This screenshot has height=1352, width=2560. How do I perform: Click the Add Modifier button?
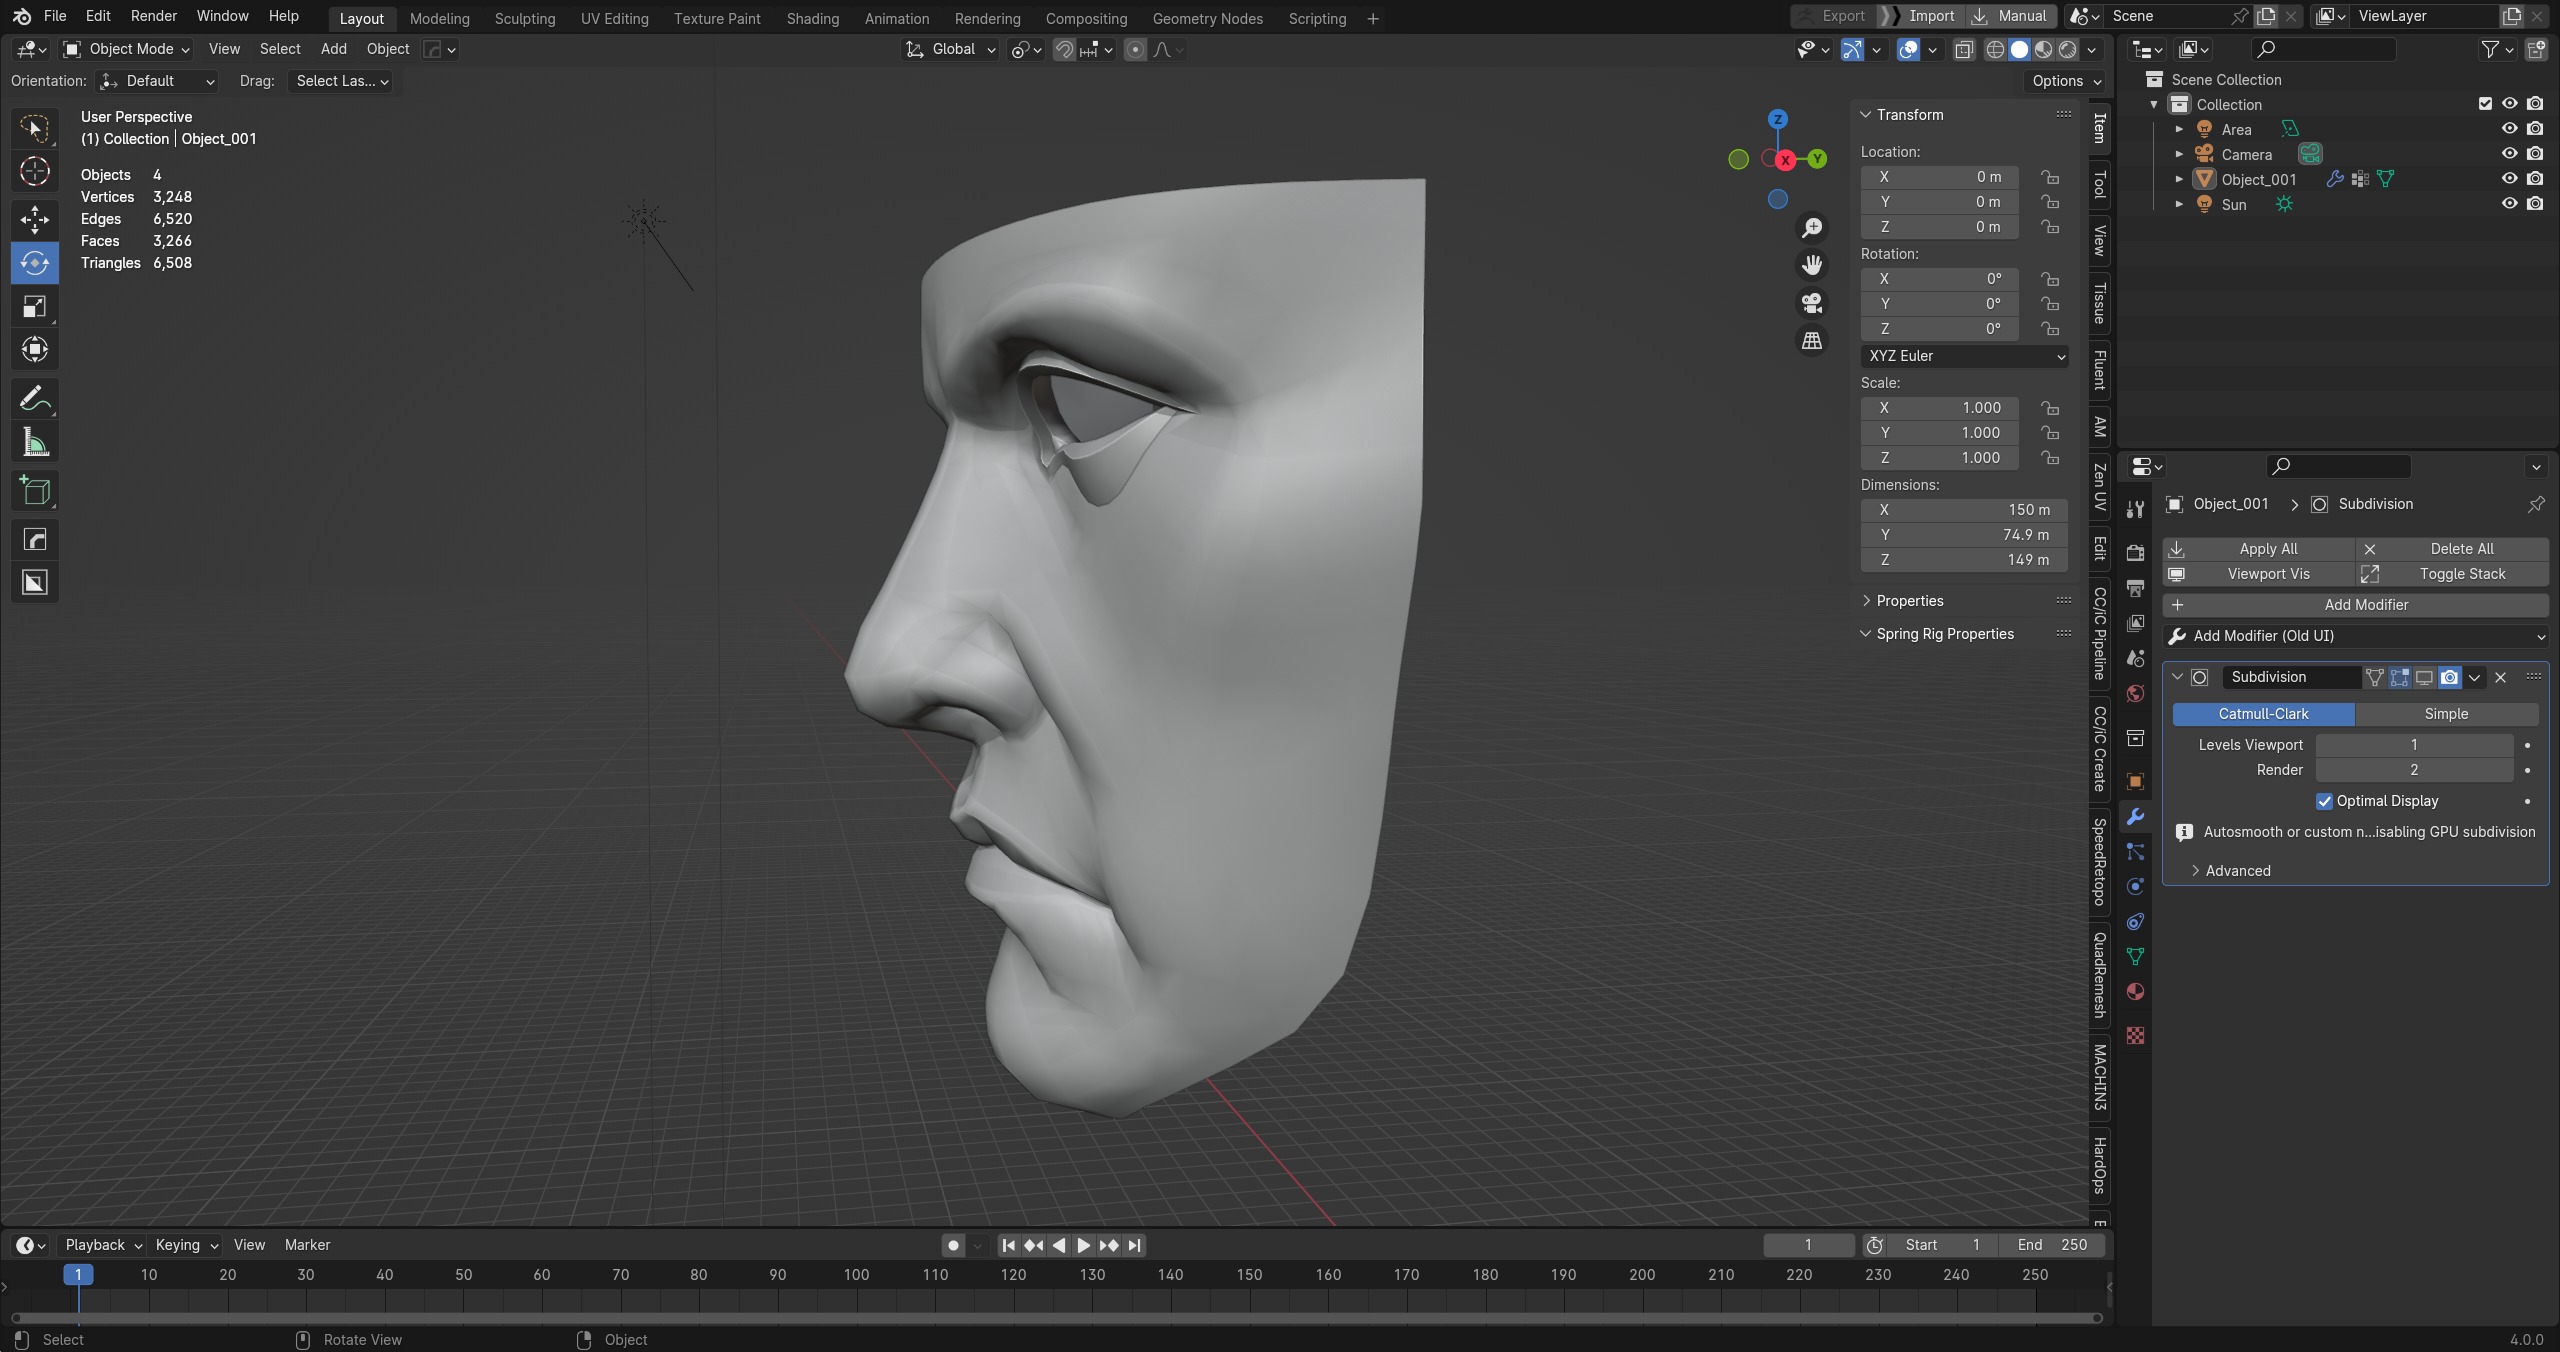pos(2355,605)
